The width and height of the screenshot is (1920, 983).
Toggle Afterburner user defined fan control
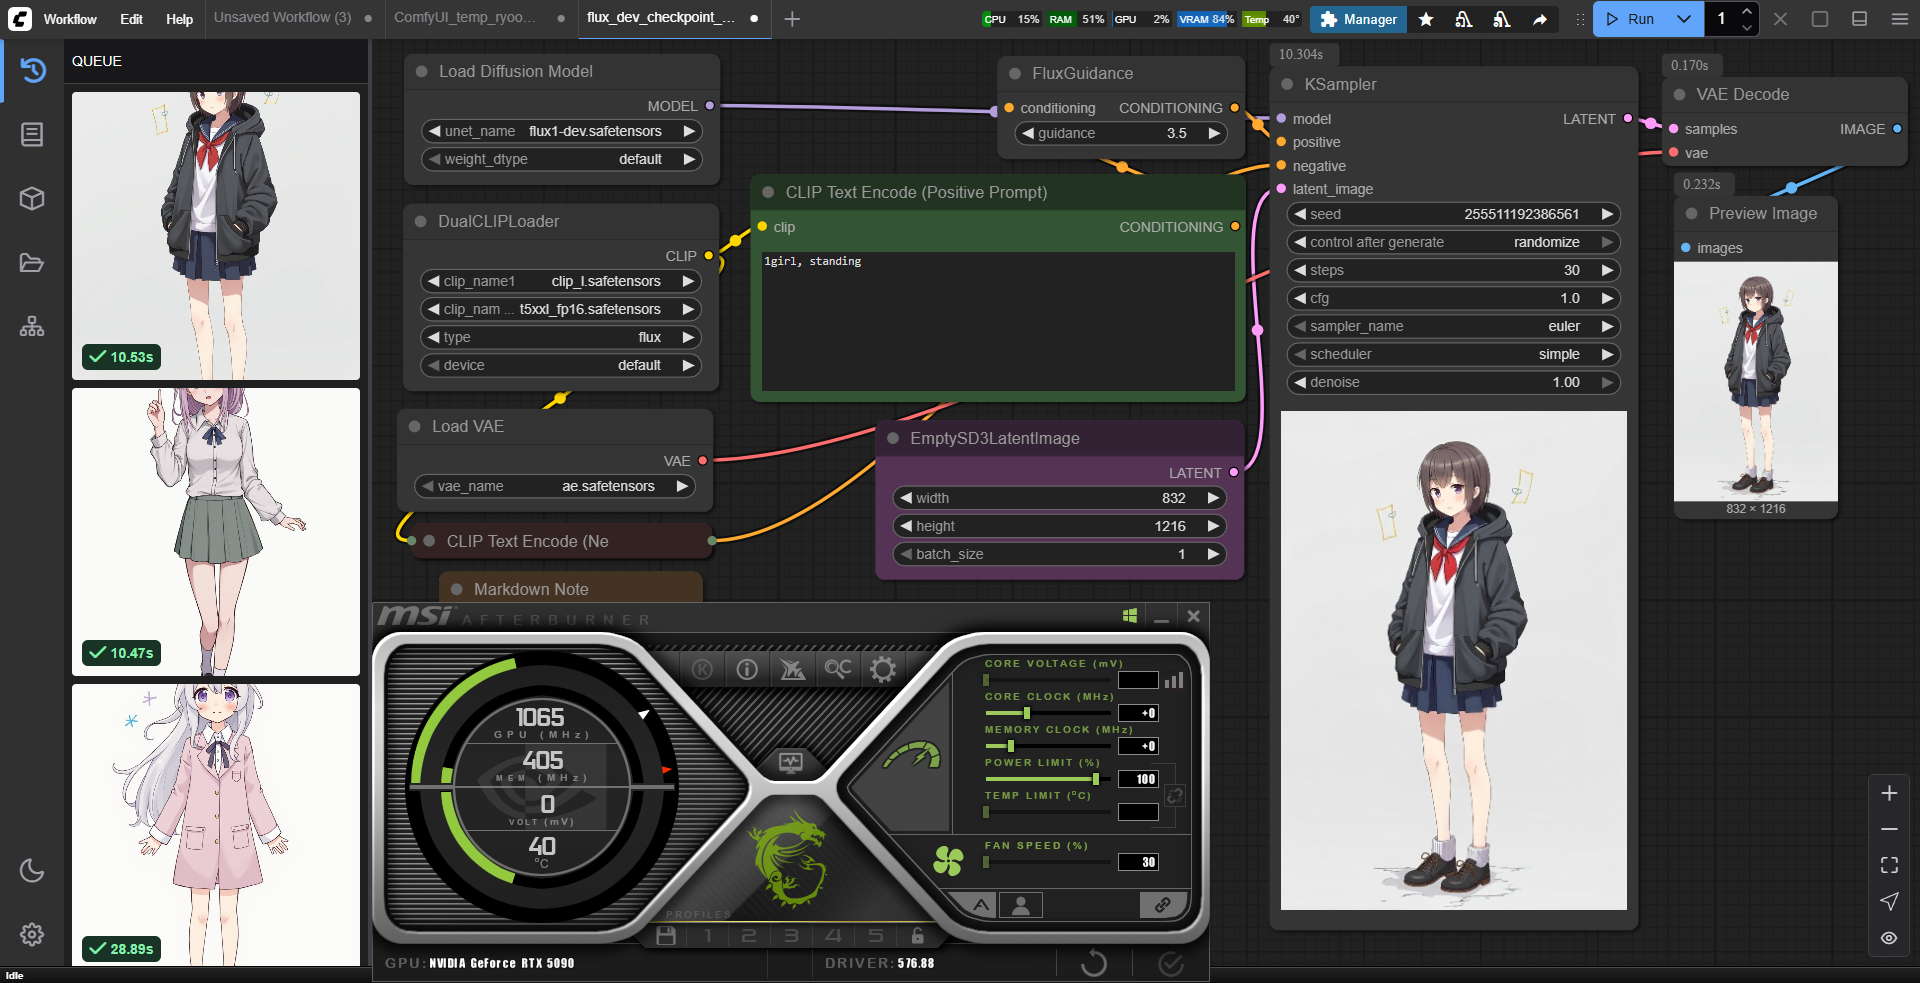(x=1021, y=905)
